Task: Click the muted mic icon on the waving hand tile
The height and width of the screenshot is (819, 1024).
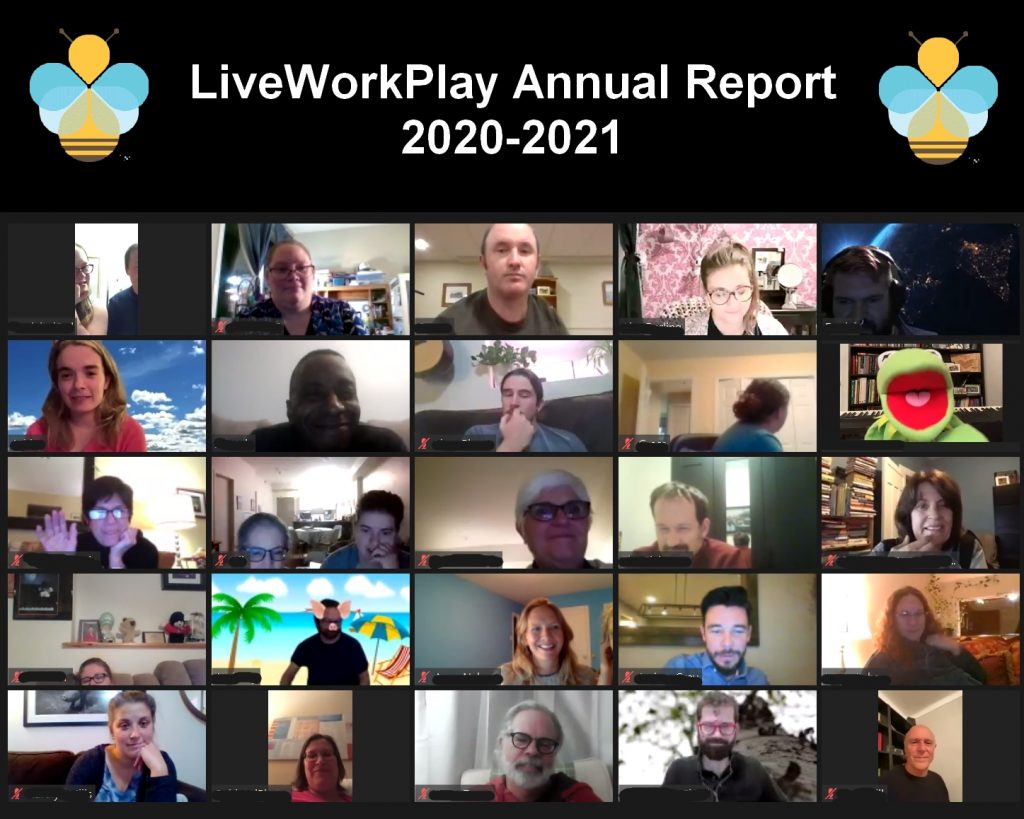Action: [x=17, y=560]
